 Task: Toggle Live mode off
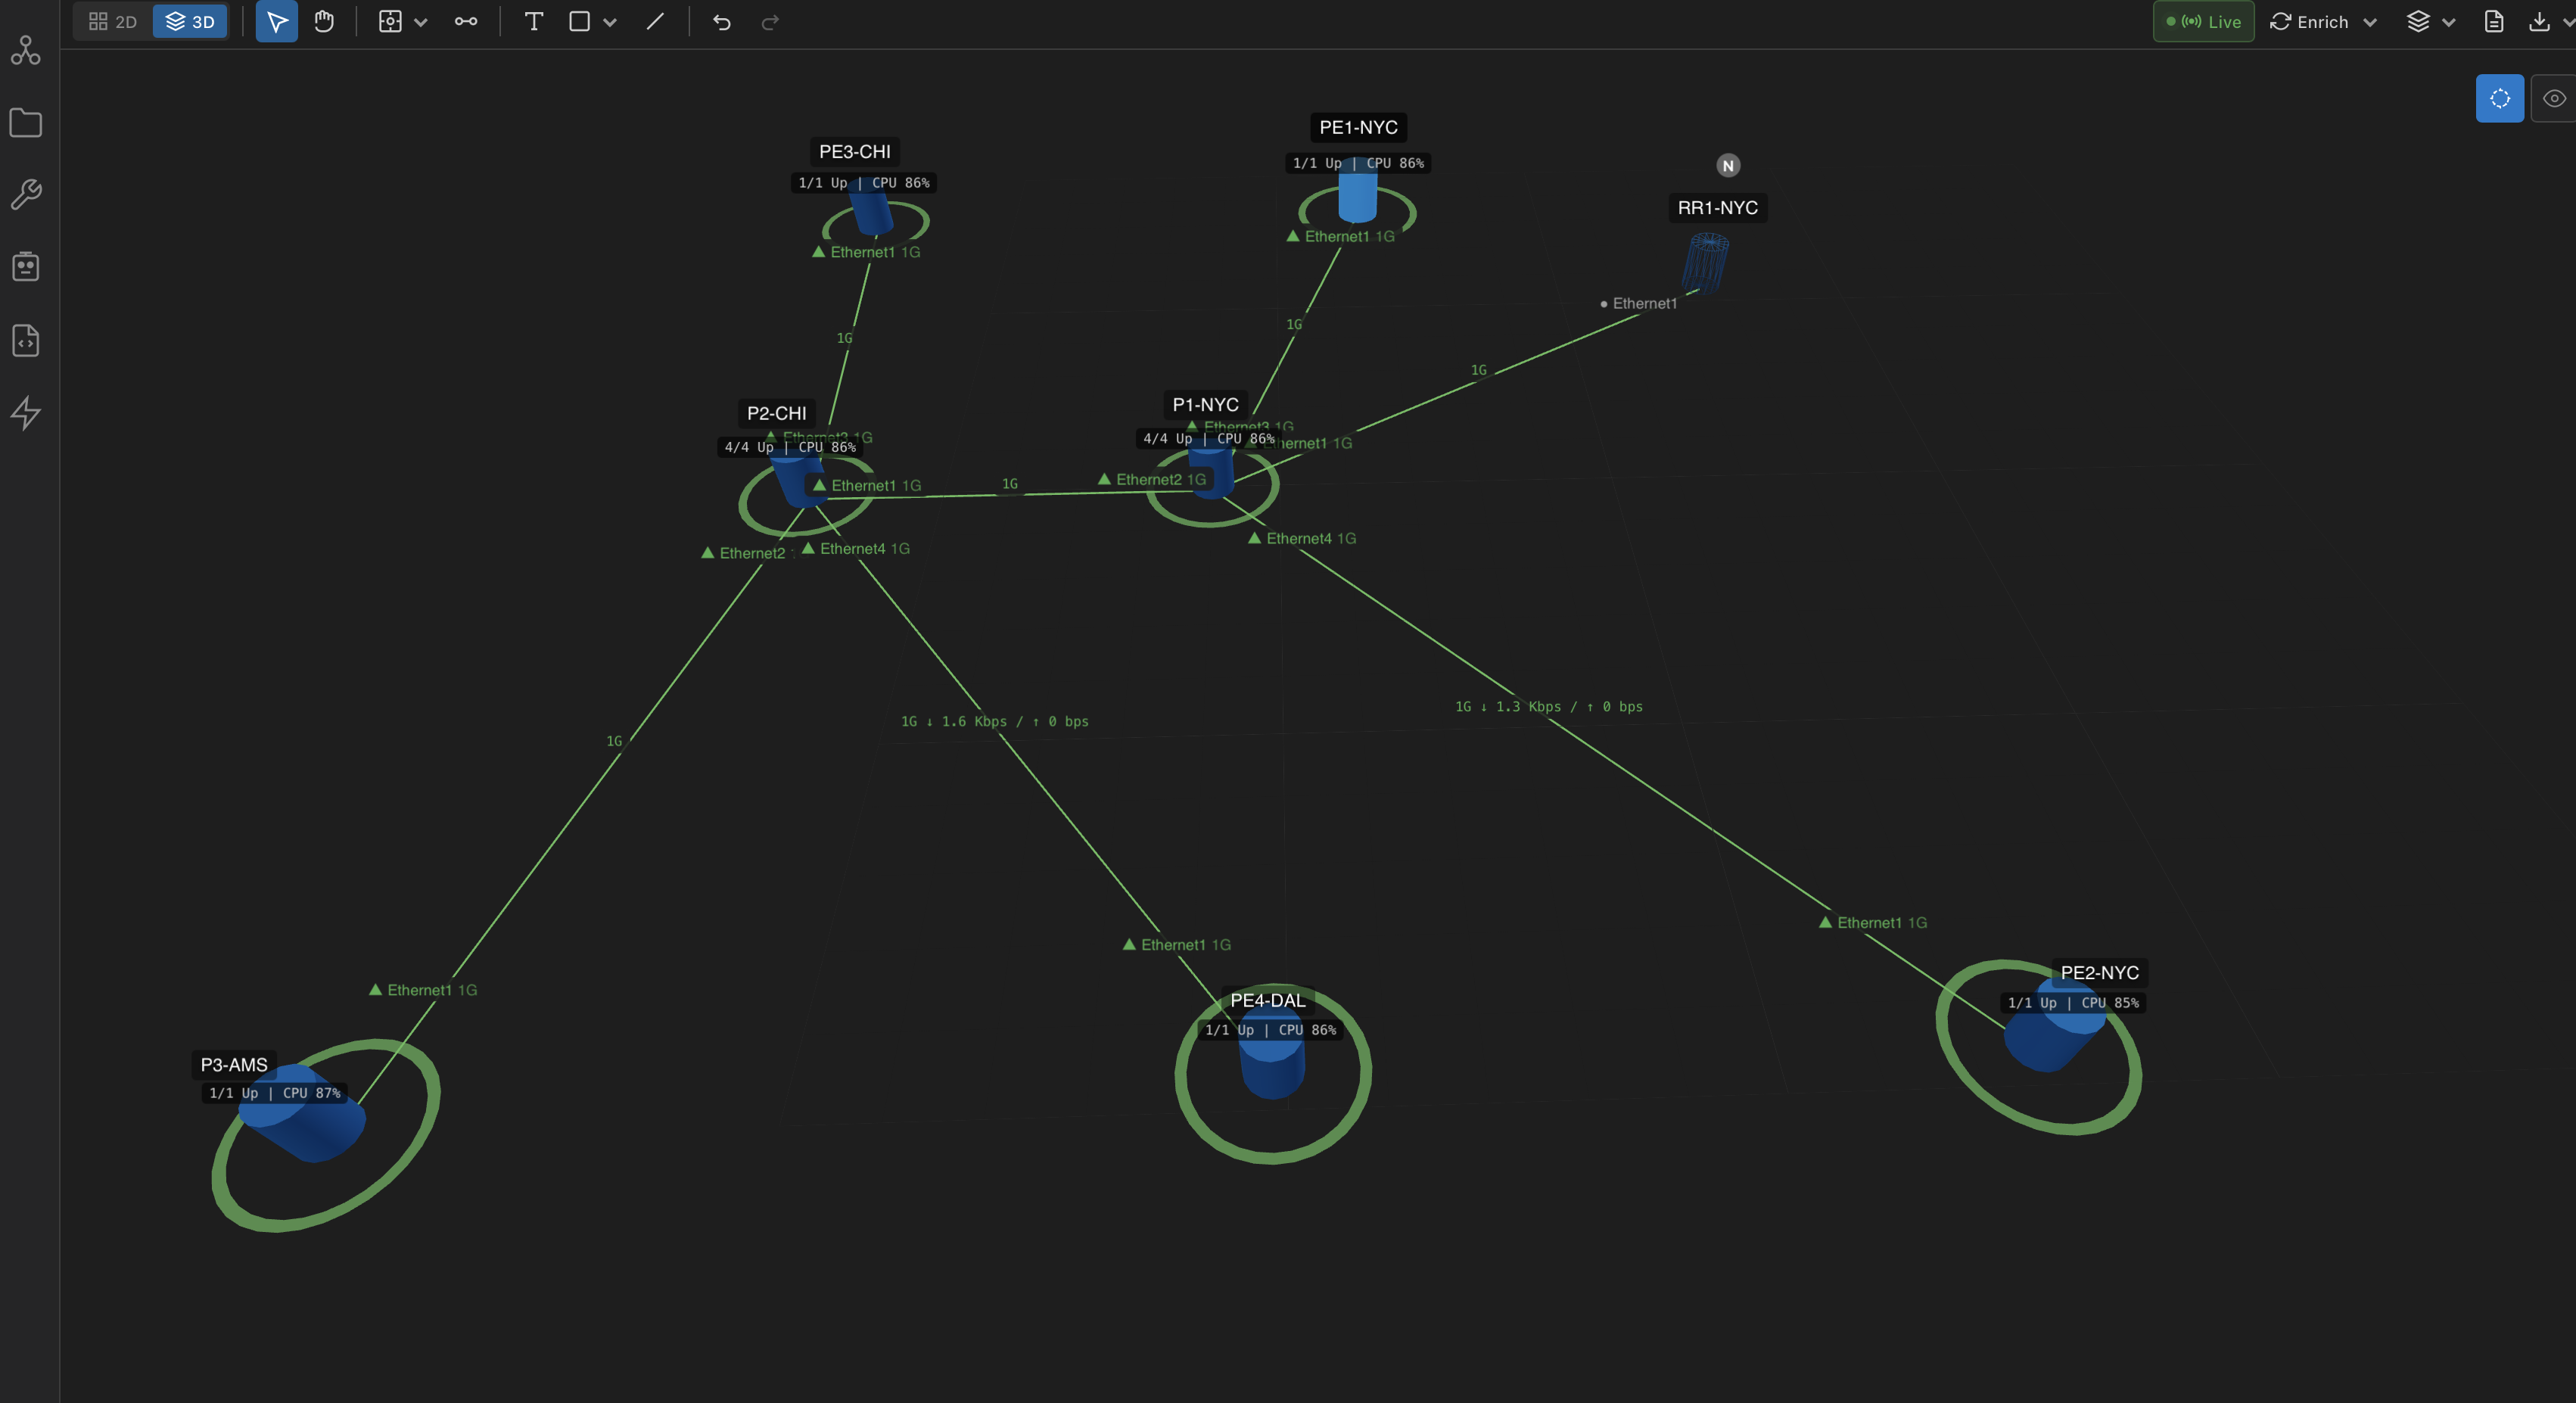pyautogui.click(x=2203, y=21)
